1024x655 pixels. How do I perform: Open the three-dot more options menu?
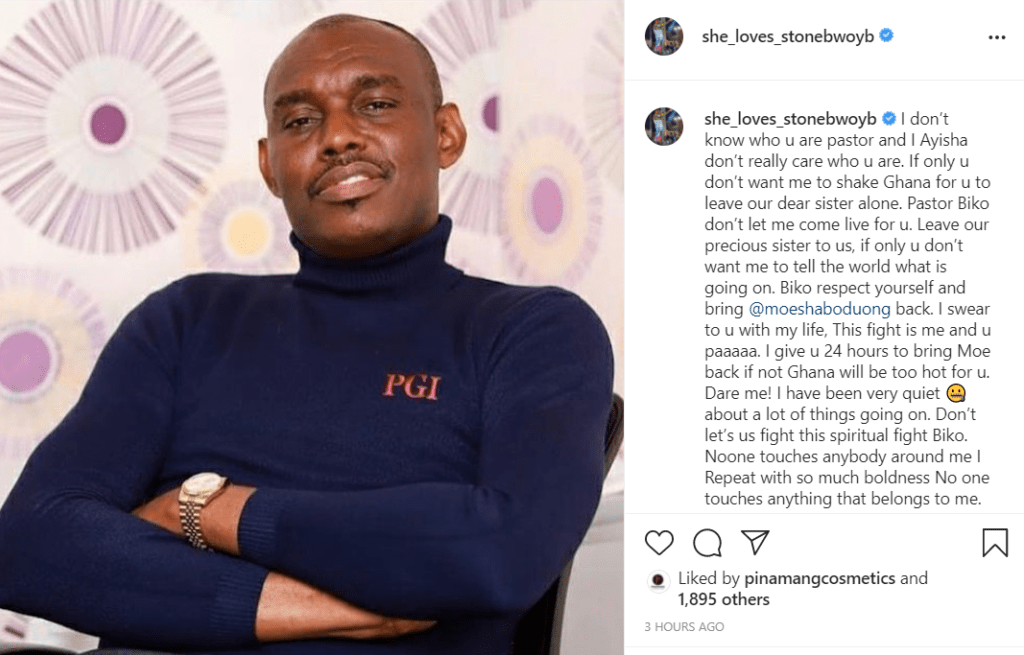[x=997, y=37]
